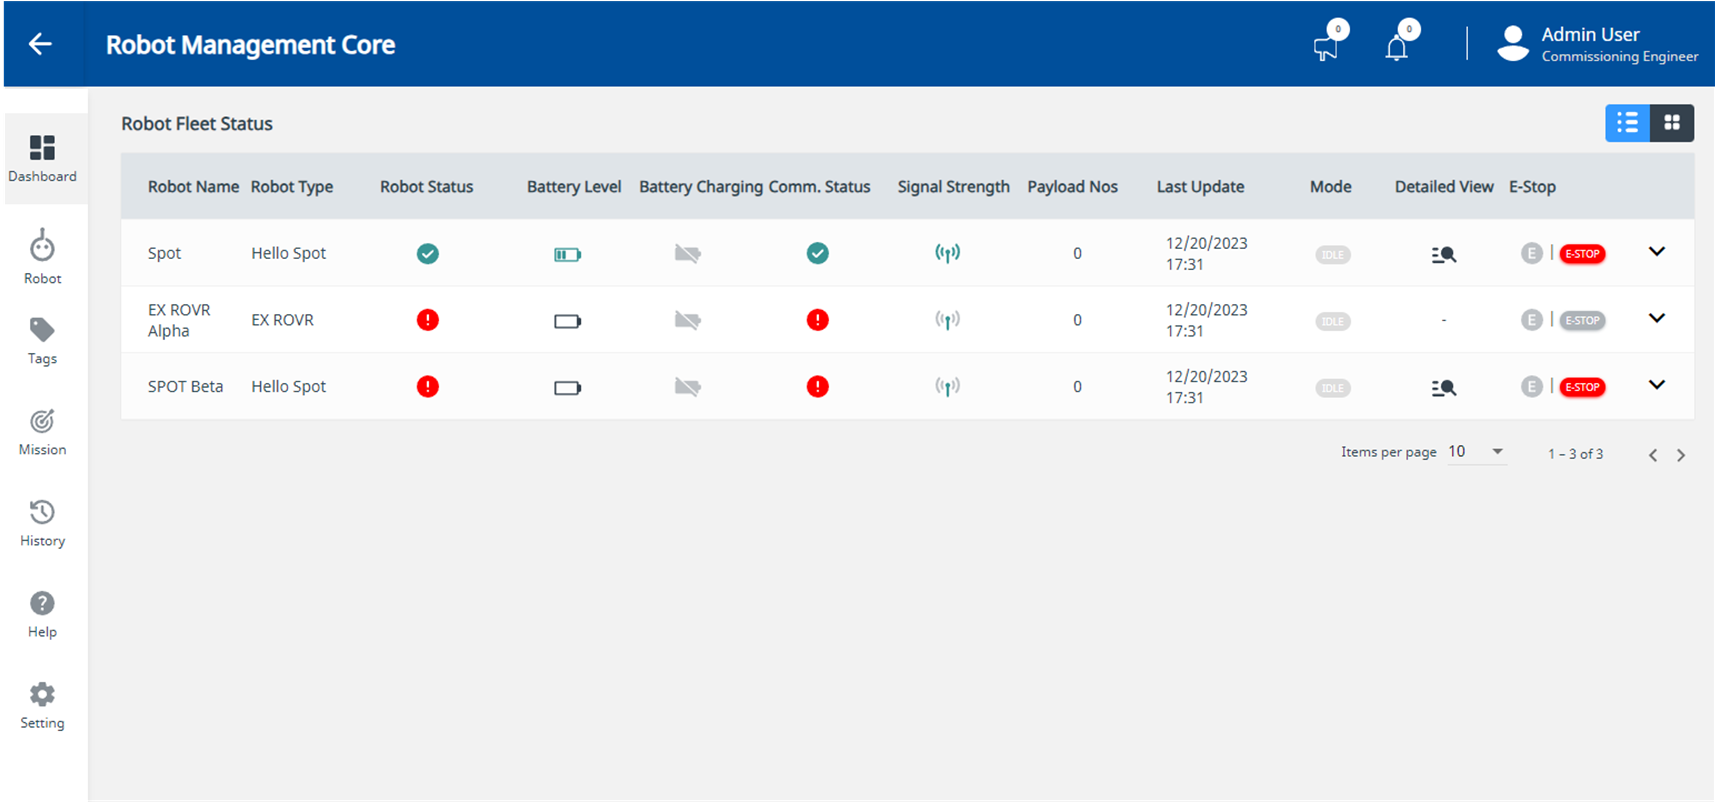Go to next page of results
Screen dimensions: 1719x803
tap(1681, 455)
